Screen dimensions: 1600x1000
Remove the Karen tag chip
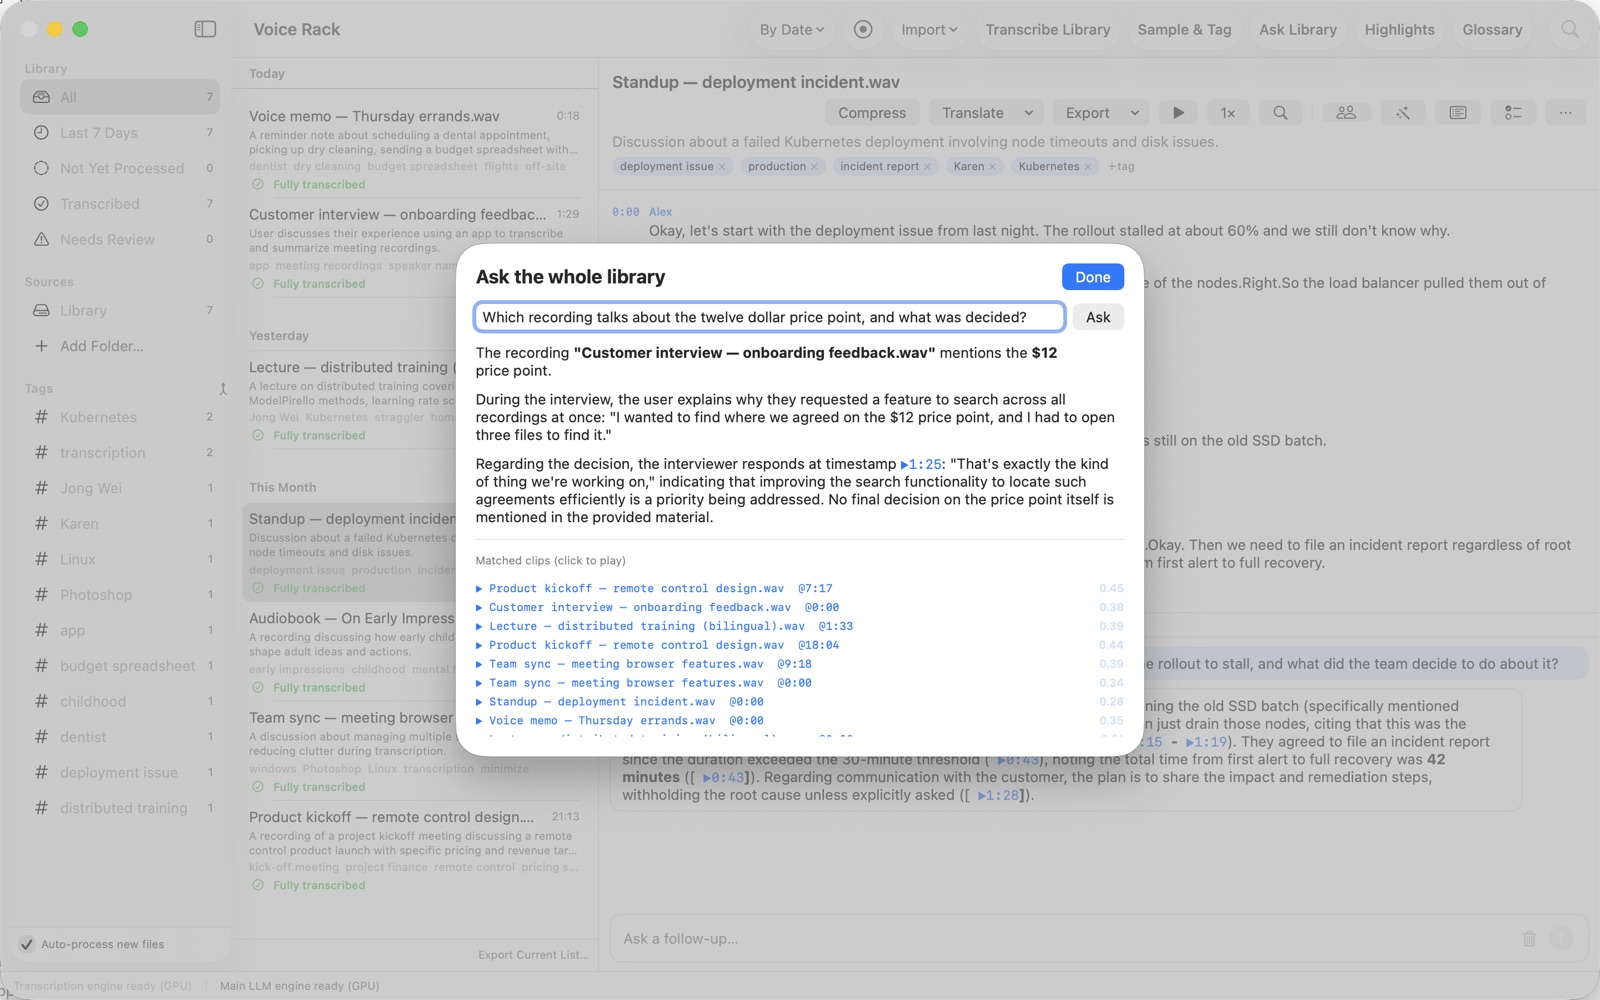(x=992, y=167)
